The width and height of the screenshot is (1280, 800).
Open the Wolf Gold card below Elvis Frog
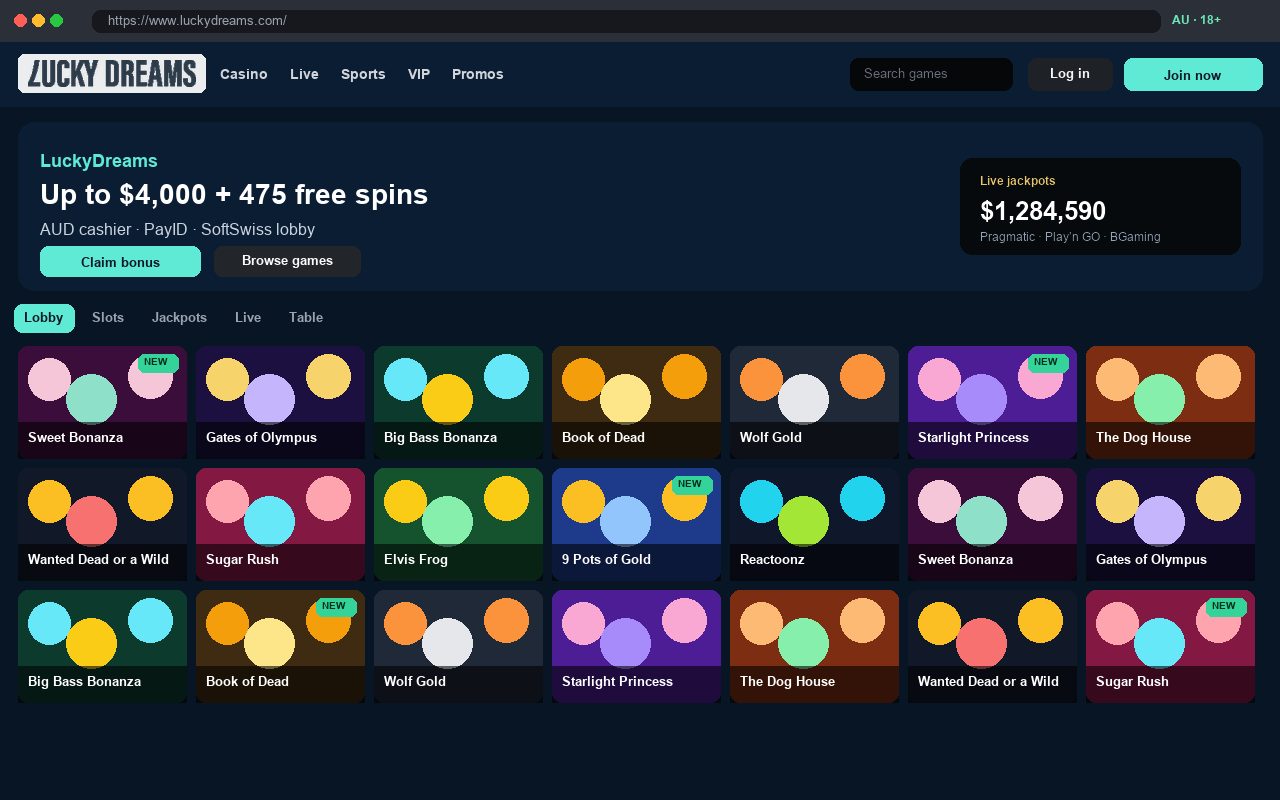(458, 646)
